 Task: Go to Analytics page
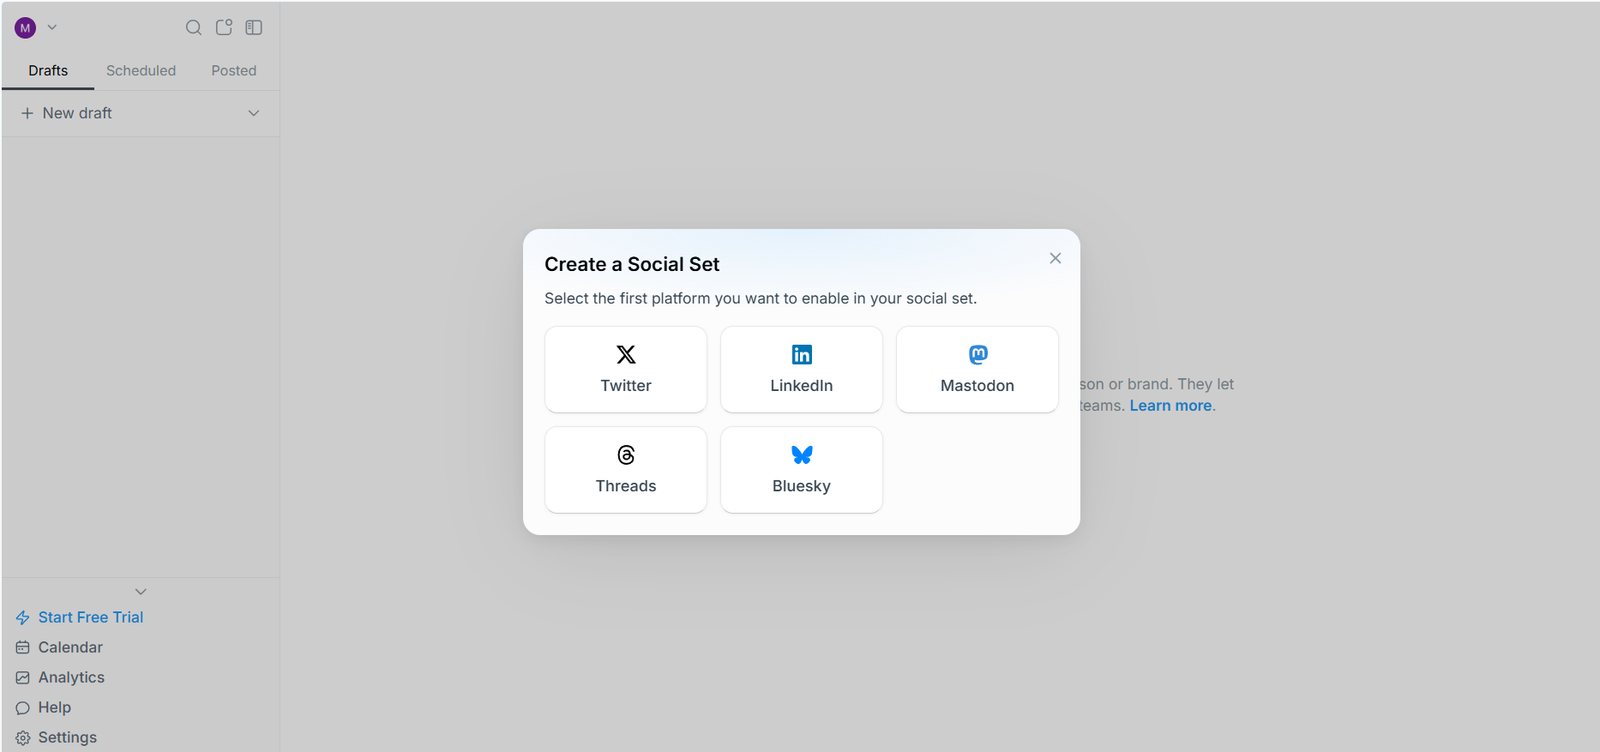pos(71,677)
